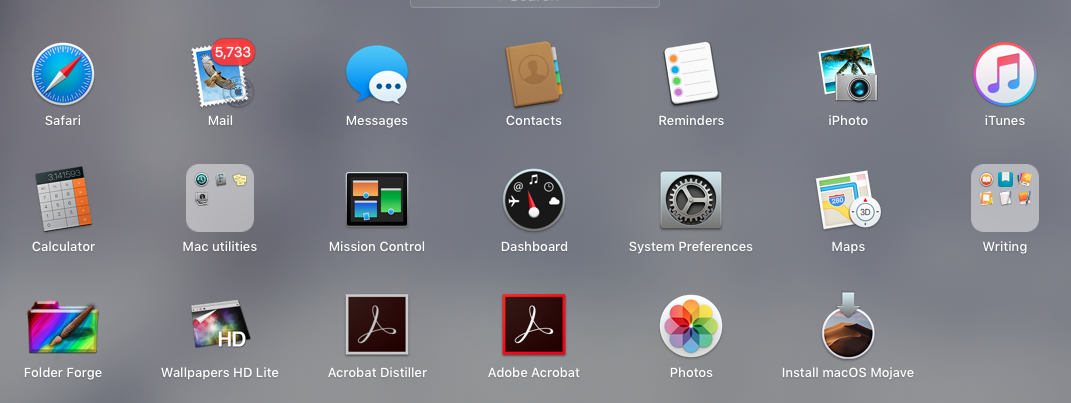The height and width of the screenshot is (403, 1071).
Task: Click the "Adobe Acrobat" label text
Action: (533, 373)
